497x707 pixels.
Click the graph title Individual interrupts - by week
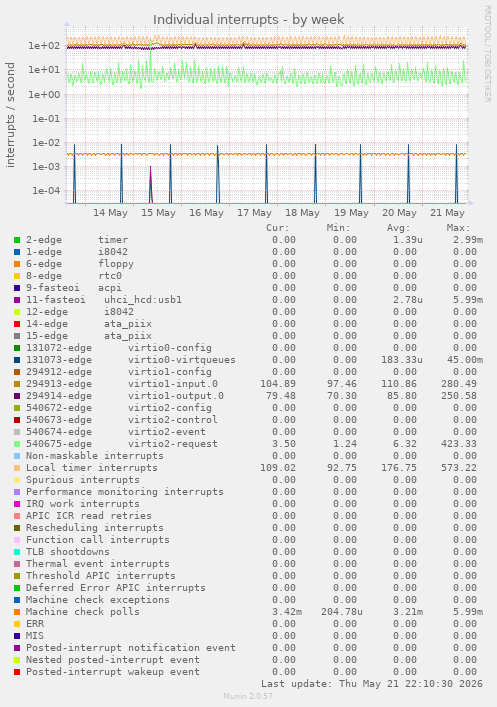pyautogui.click(x=248, y=19)
